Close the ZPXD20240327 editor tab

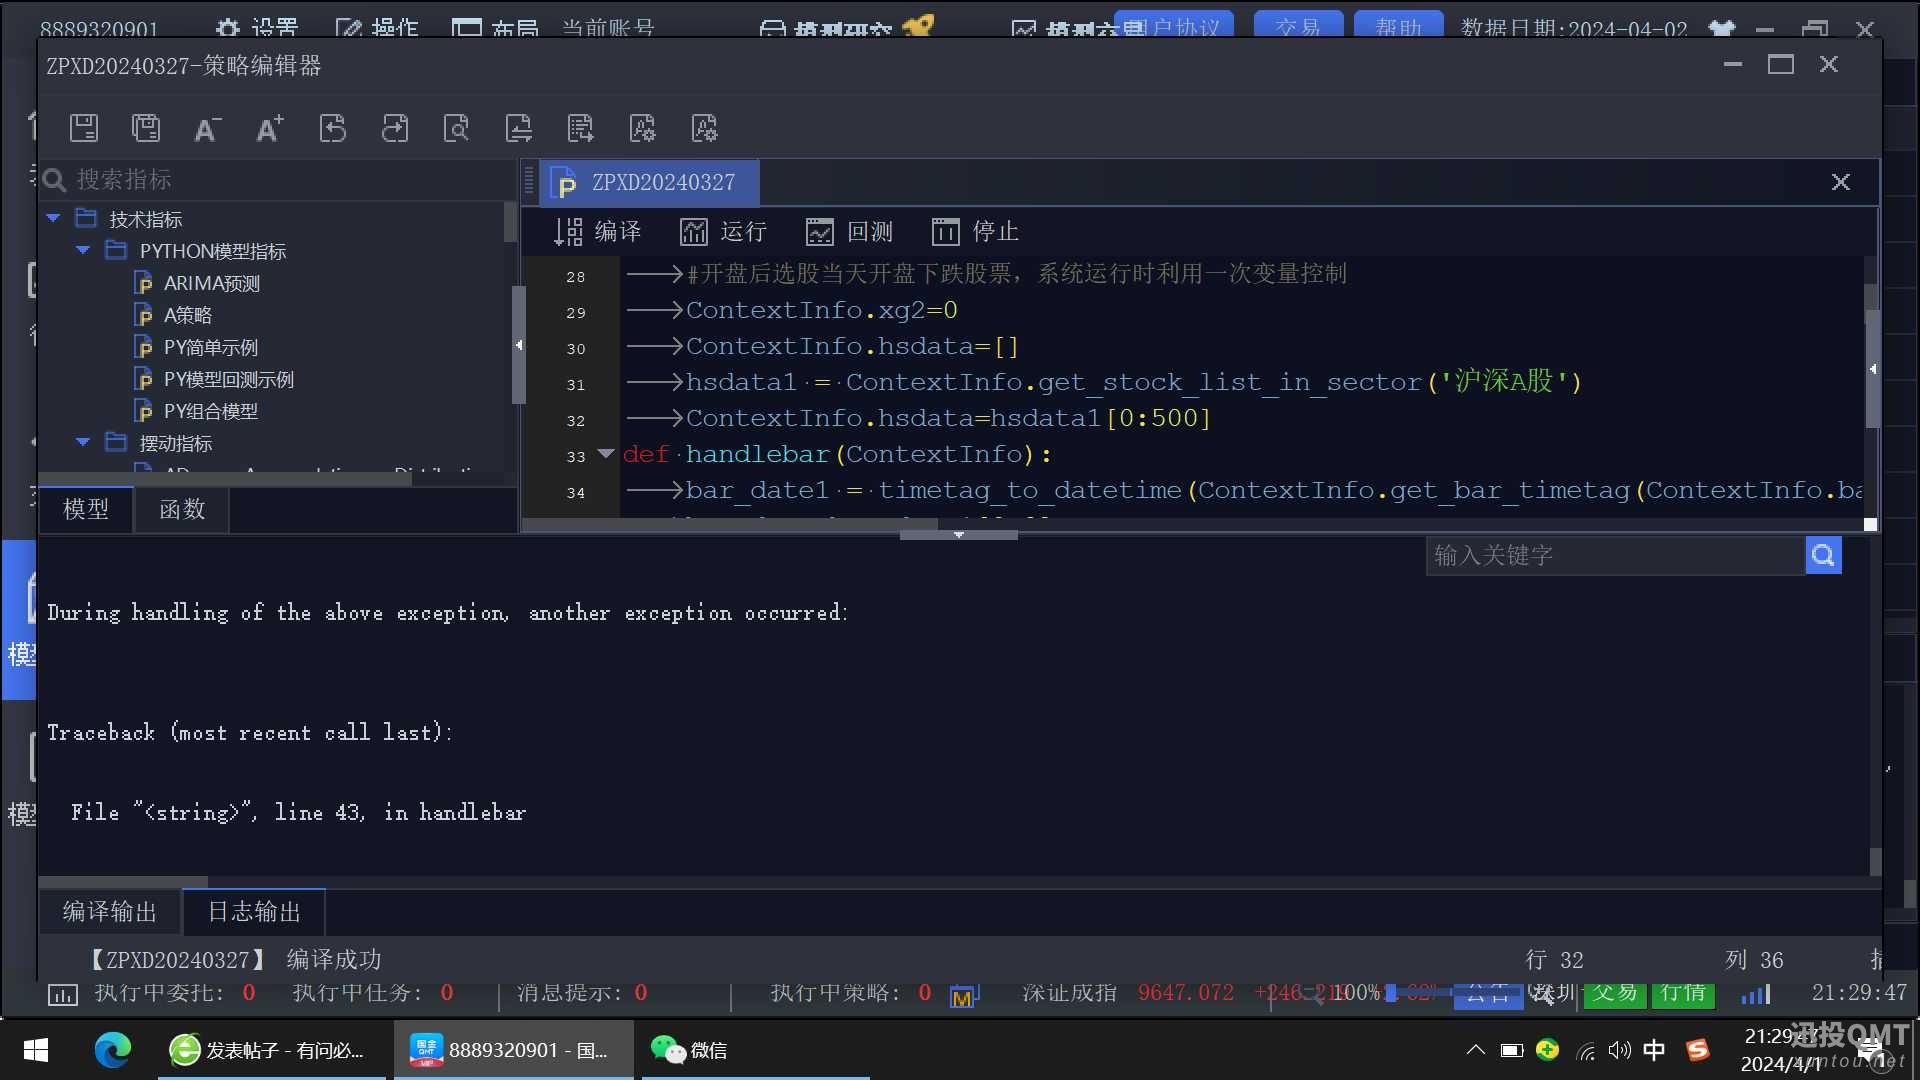1840,182
